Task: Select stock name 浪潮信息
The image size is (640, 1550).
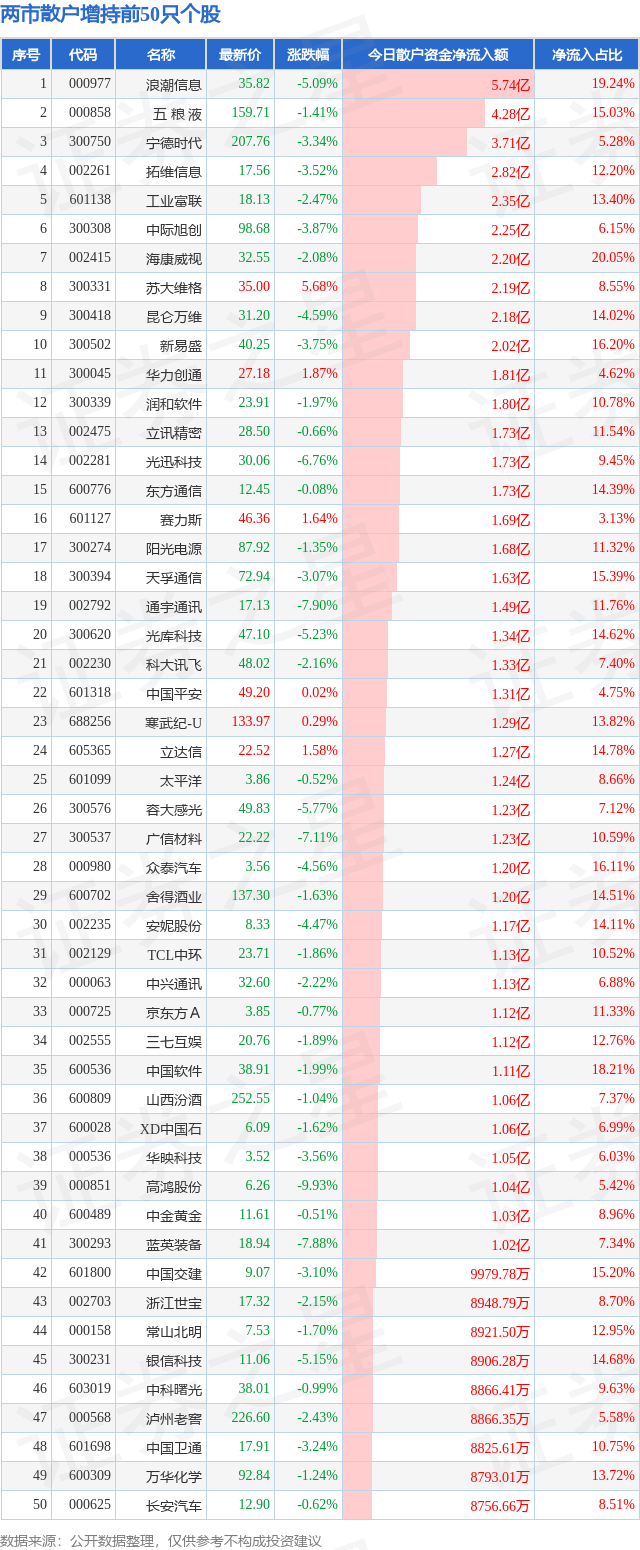Action: pos(175,85)
